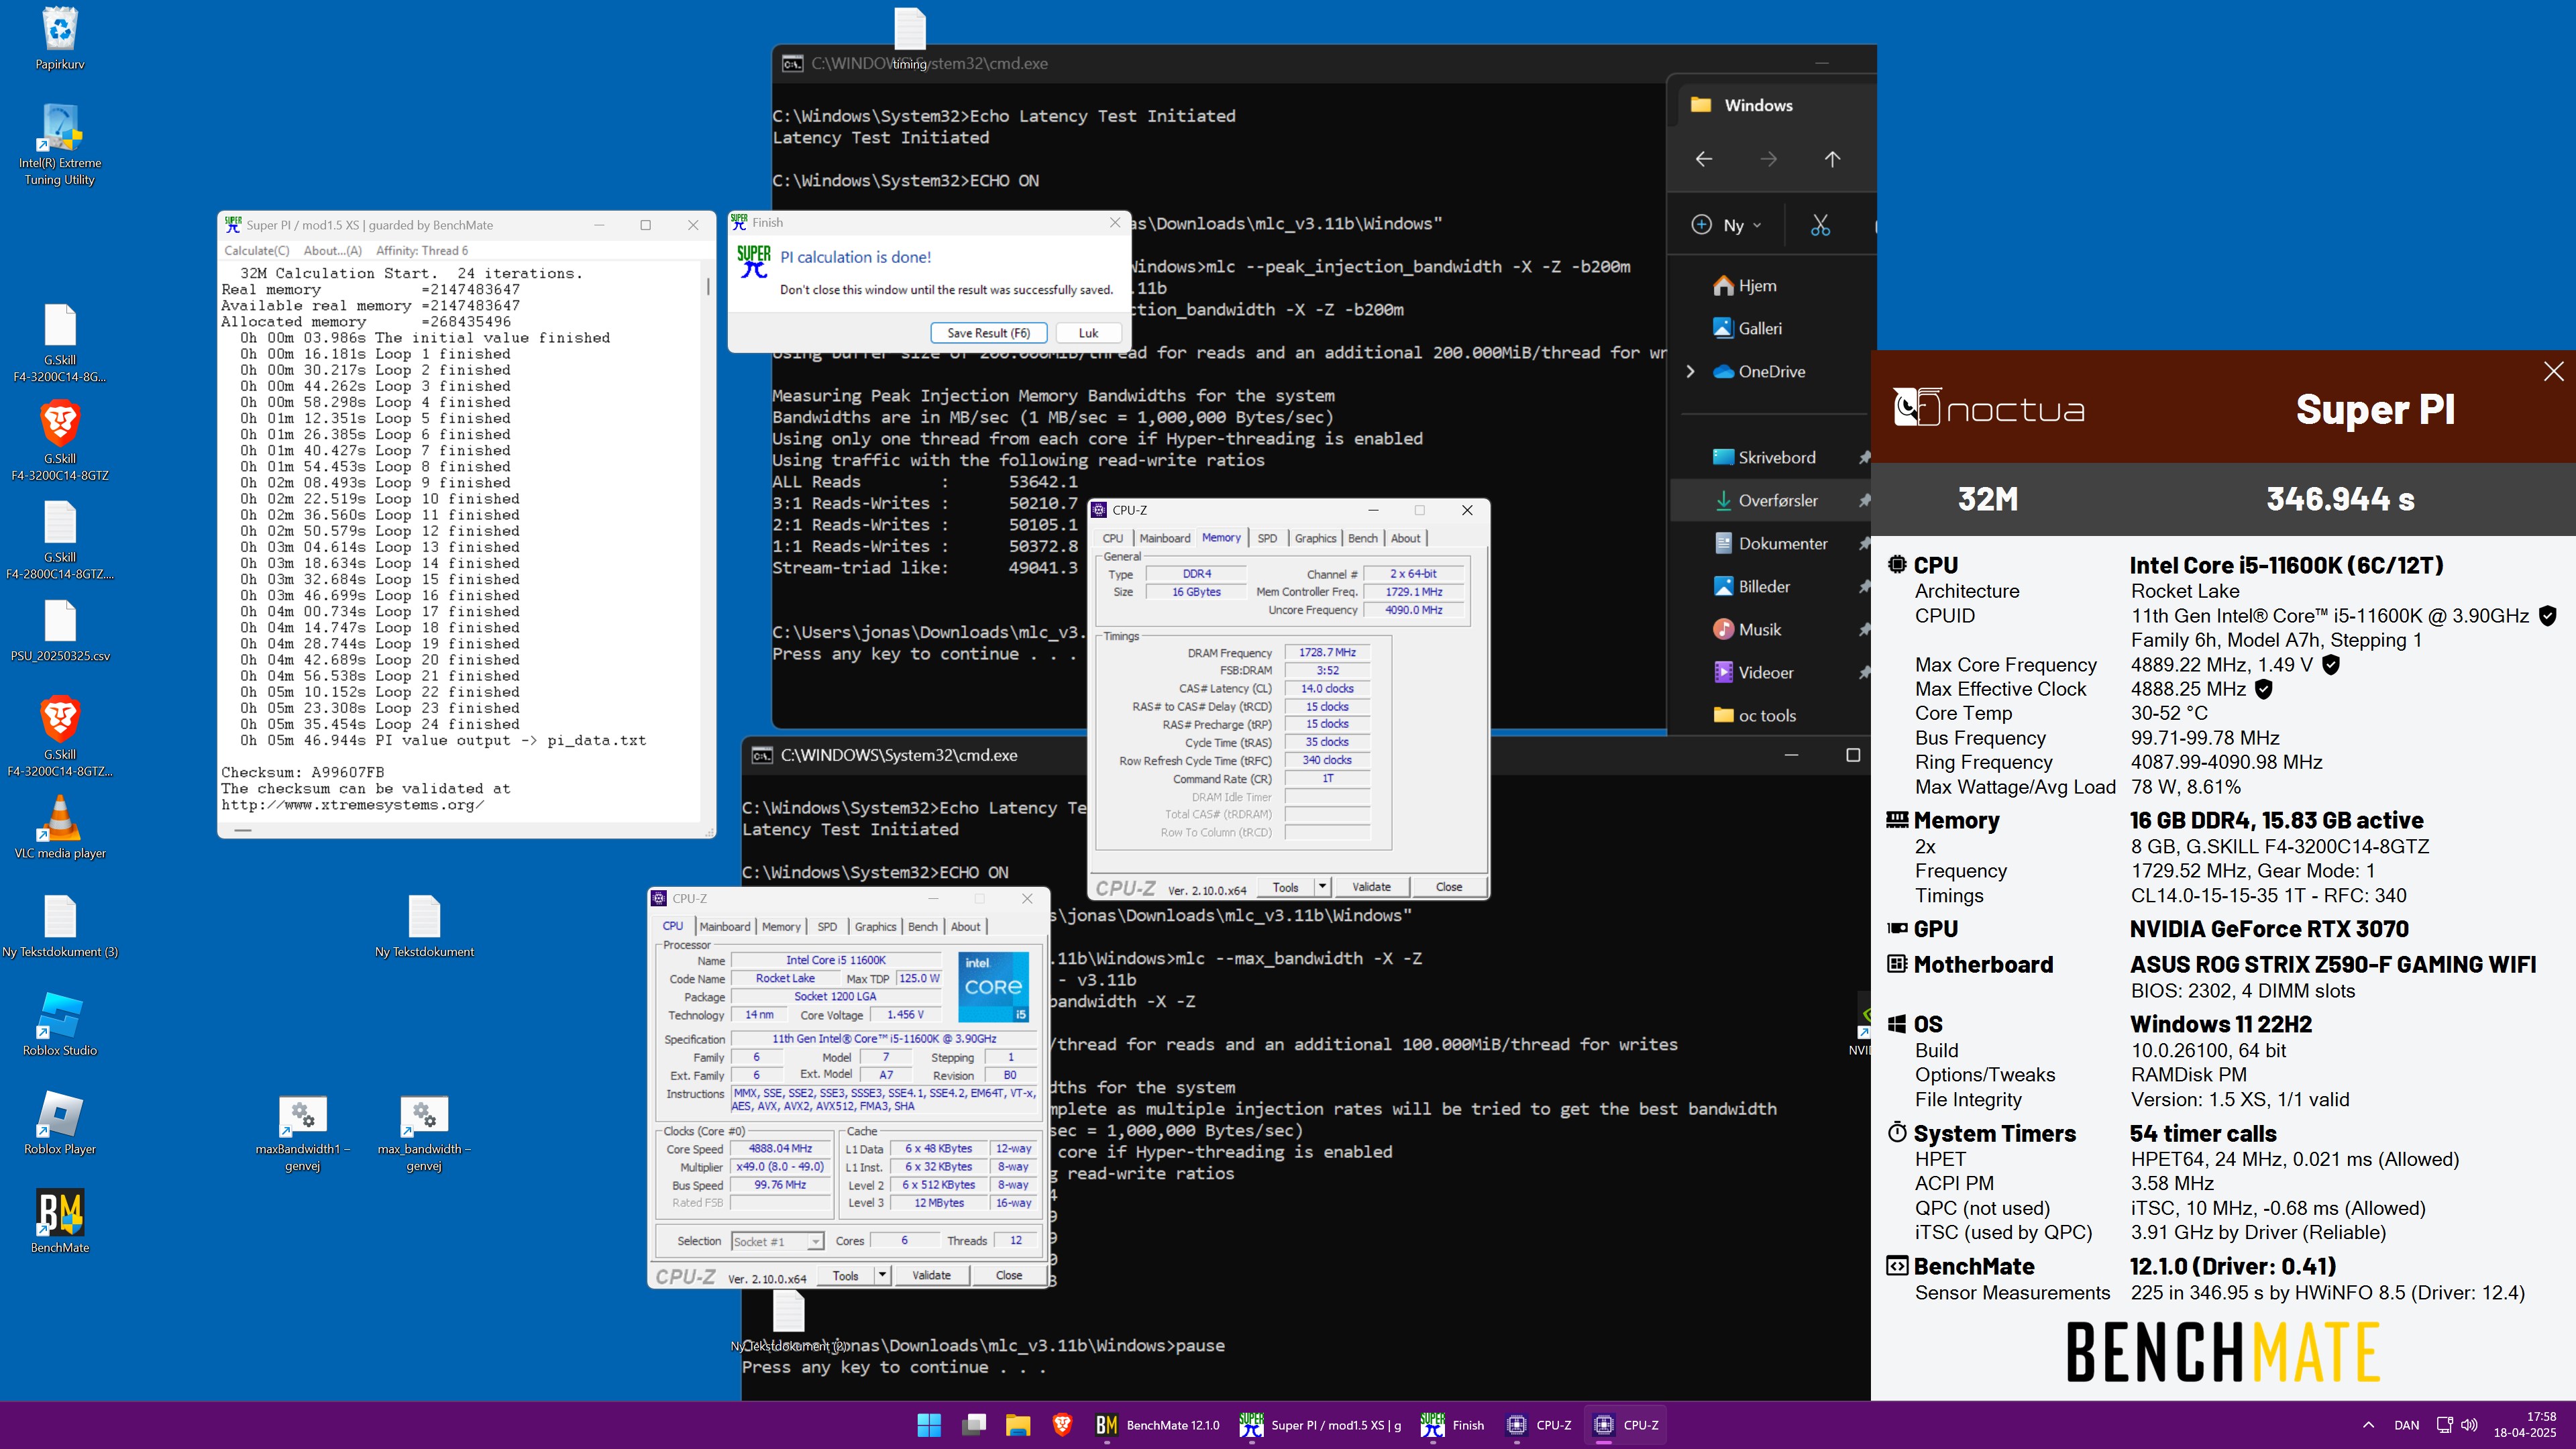The height and width of the screenshot is (1449, 2576).
Task: Click the DRAM Frequency 1728.7 MHz value
Action: [1327, 652]
